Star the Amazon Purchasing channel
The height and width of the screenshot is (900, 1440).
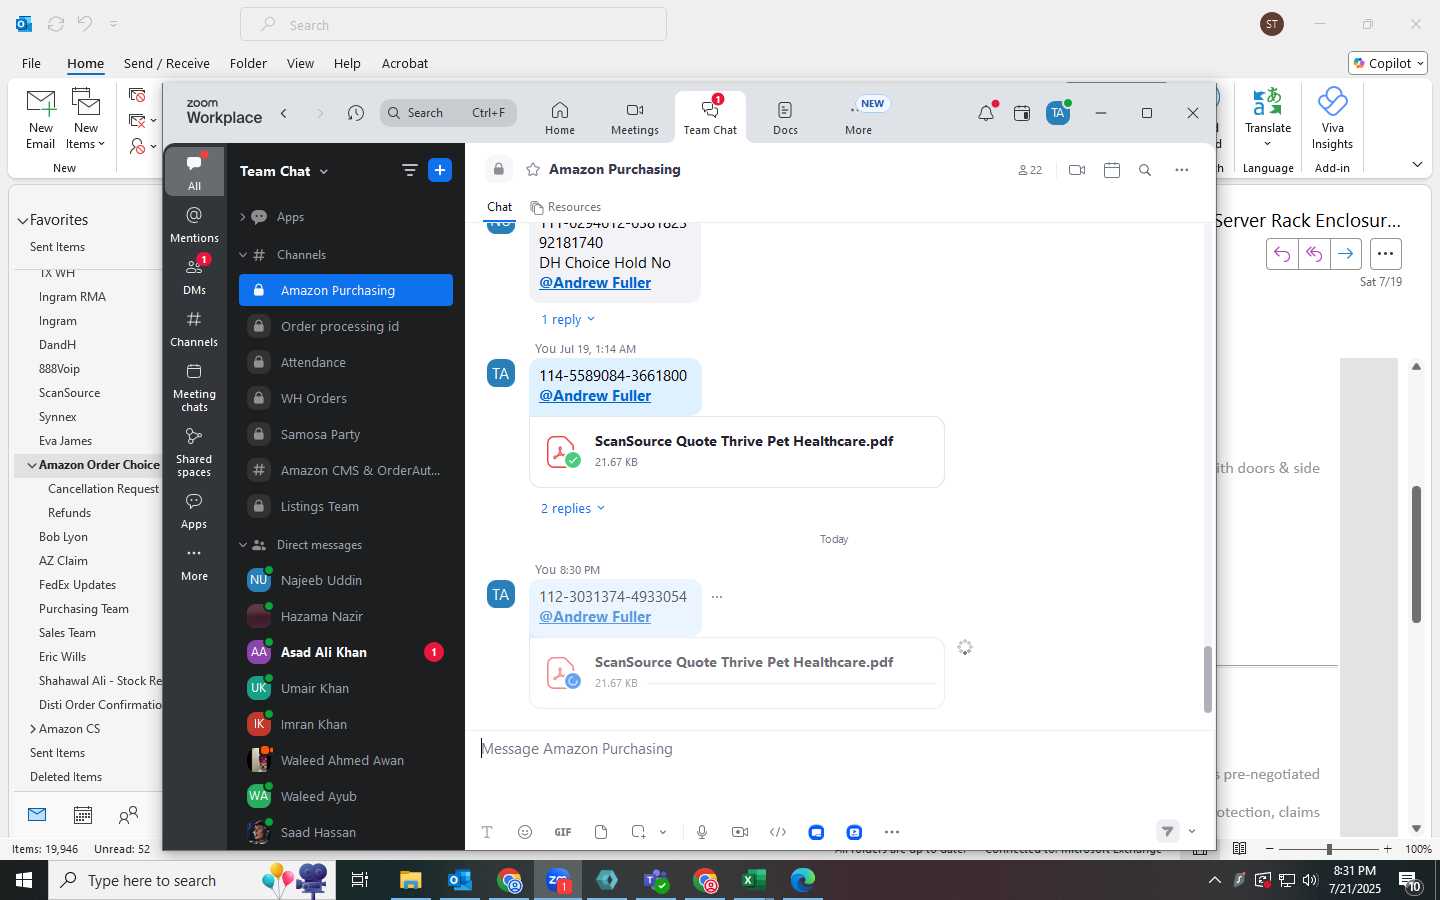coord(533,170)
